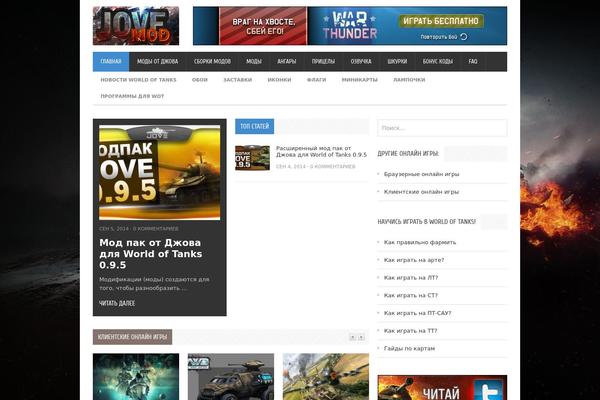600x400 pixels.
Task: Click the Сен 4, 2014 top article comments line
Action: 316,167
